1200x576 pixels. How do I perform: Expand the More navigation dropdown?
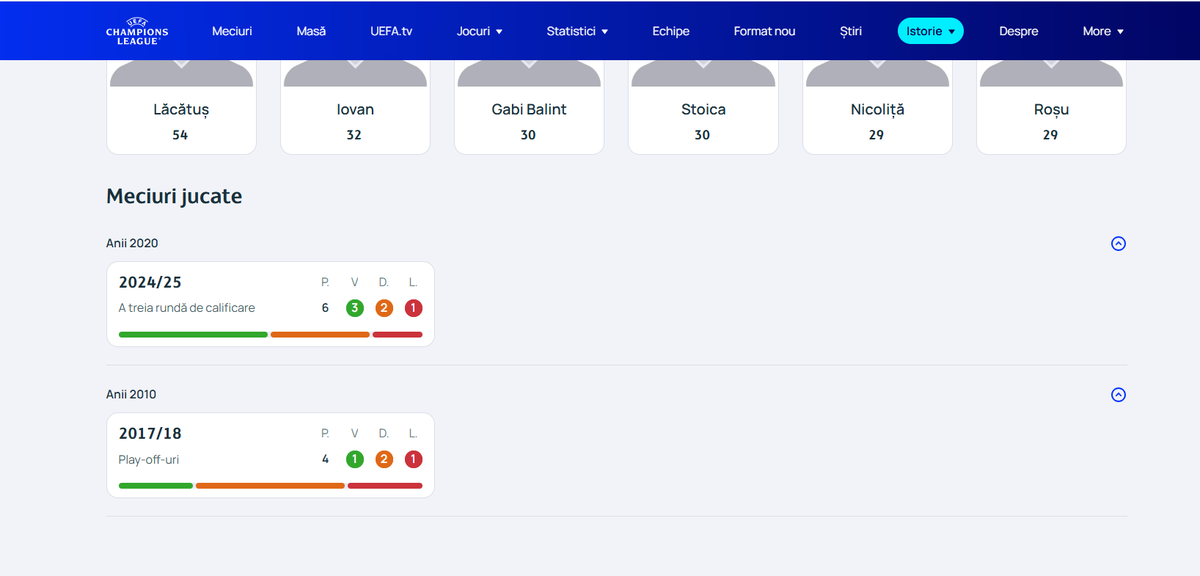click(x=1102, y=31)
